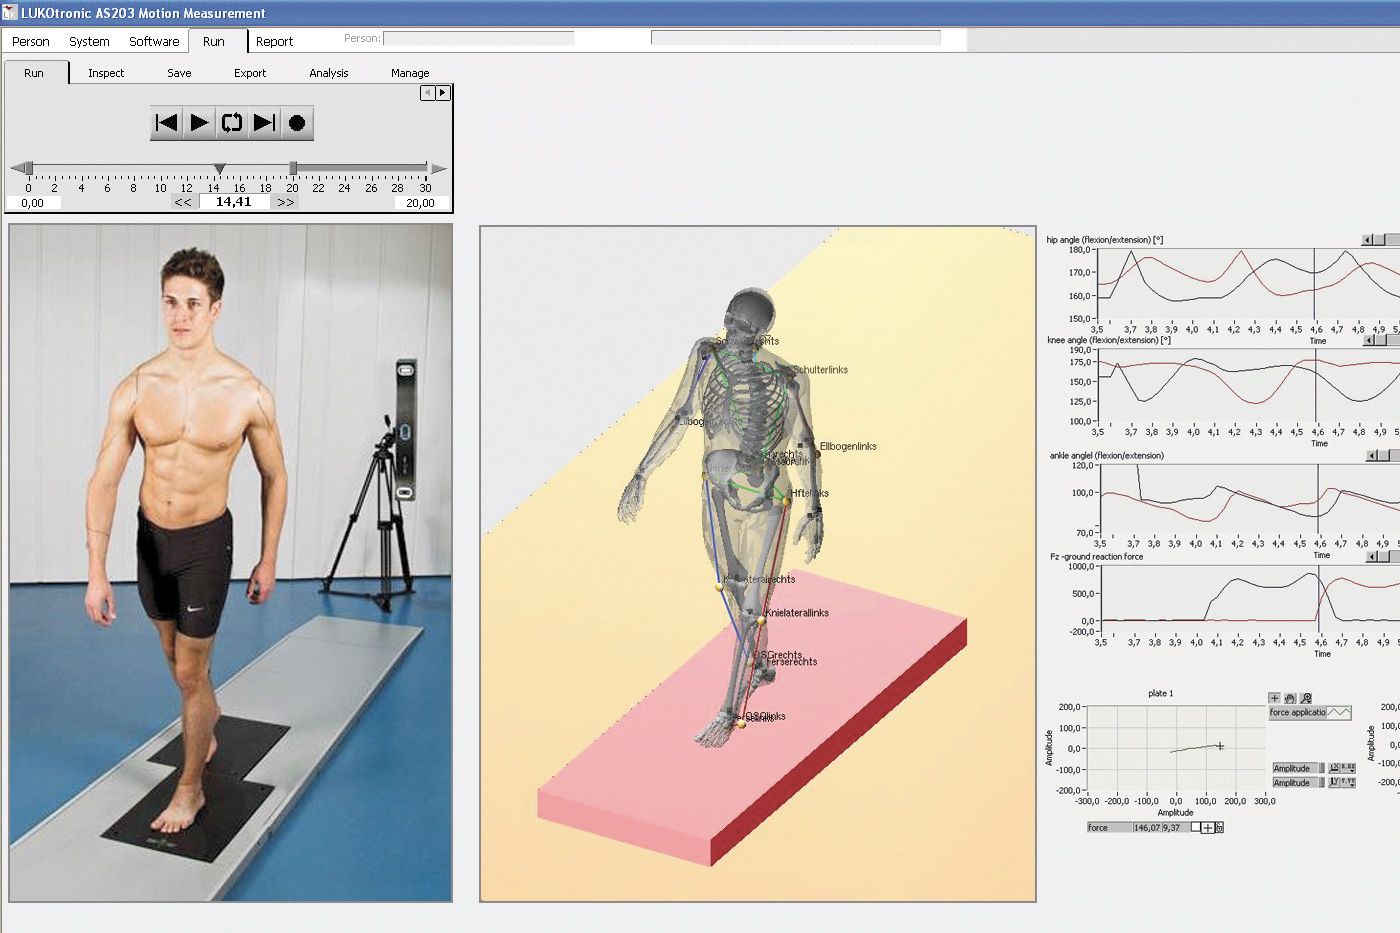Switch to the Inspect tab
This screenshot has width=1400, height=933.
106,73
